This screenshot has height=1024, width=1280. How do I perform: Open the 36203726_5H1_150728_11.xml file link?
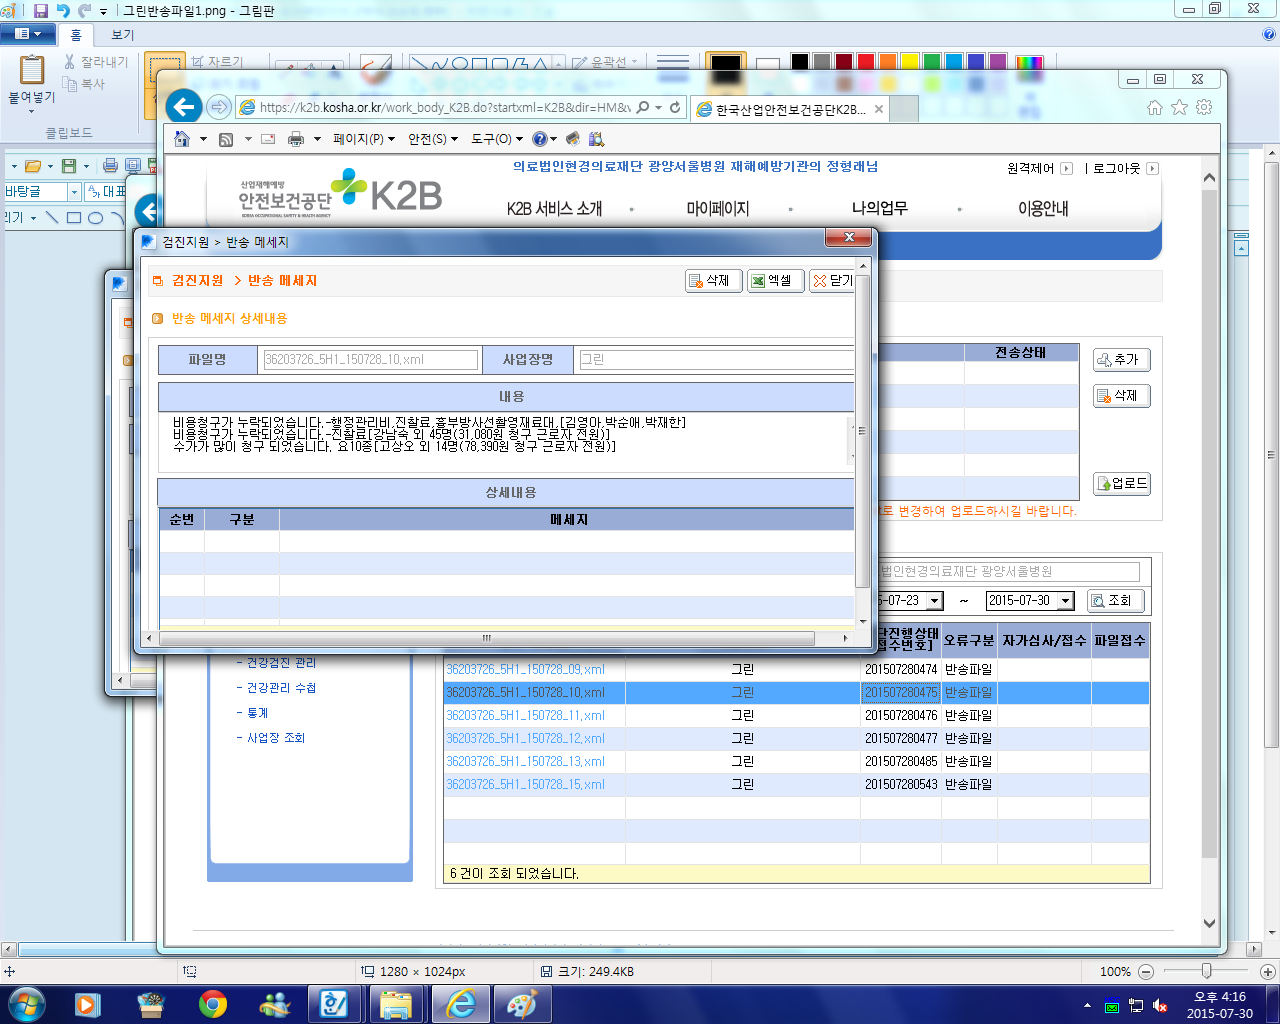tap(525, 716)
